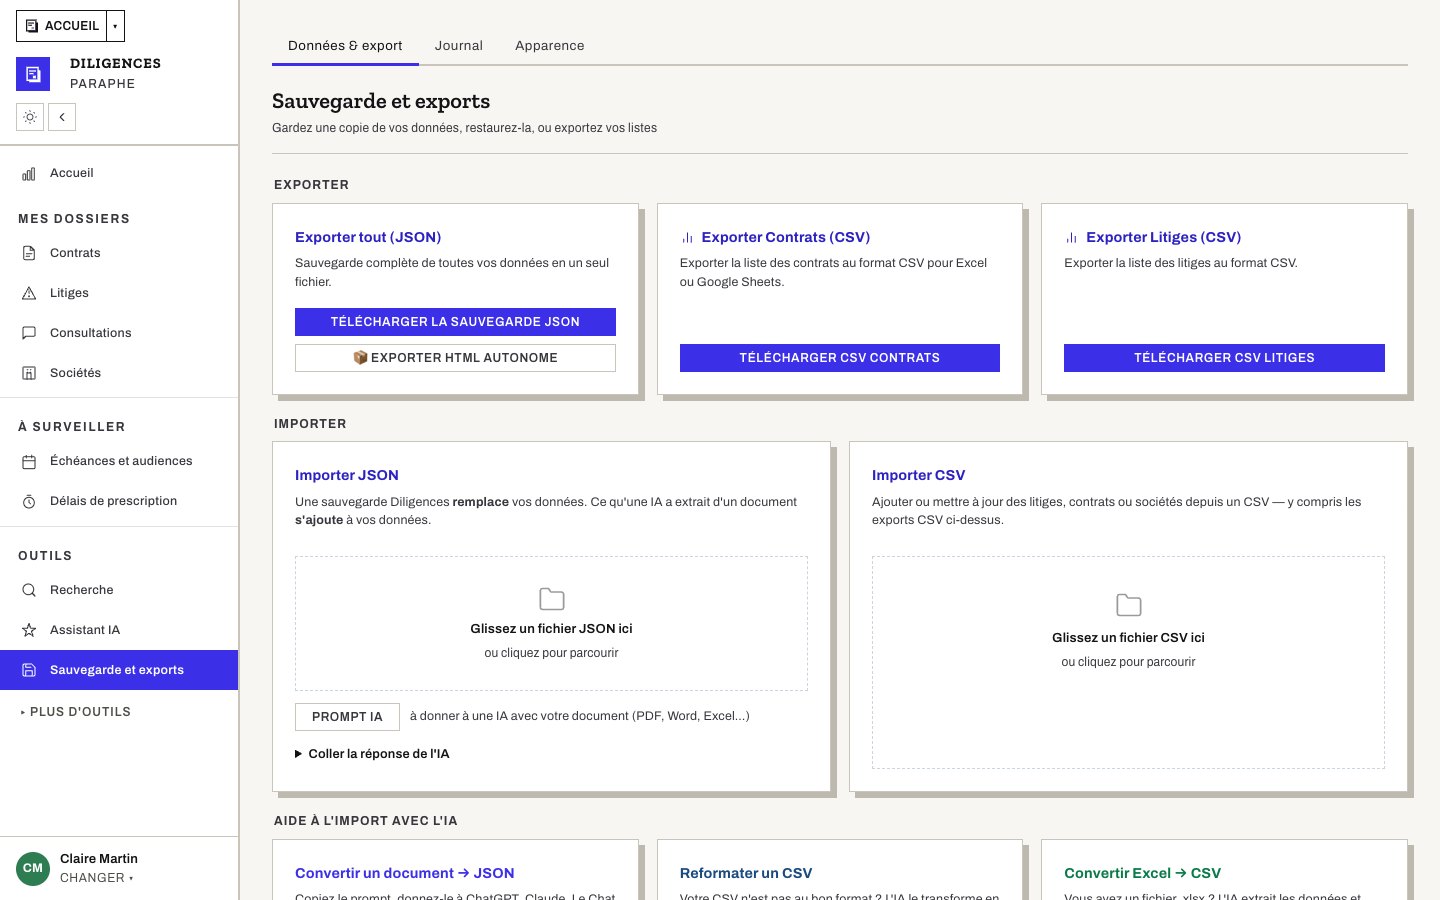
Task: Open the Accueil dropdown arrow
Action: [115, 26]
